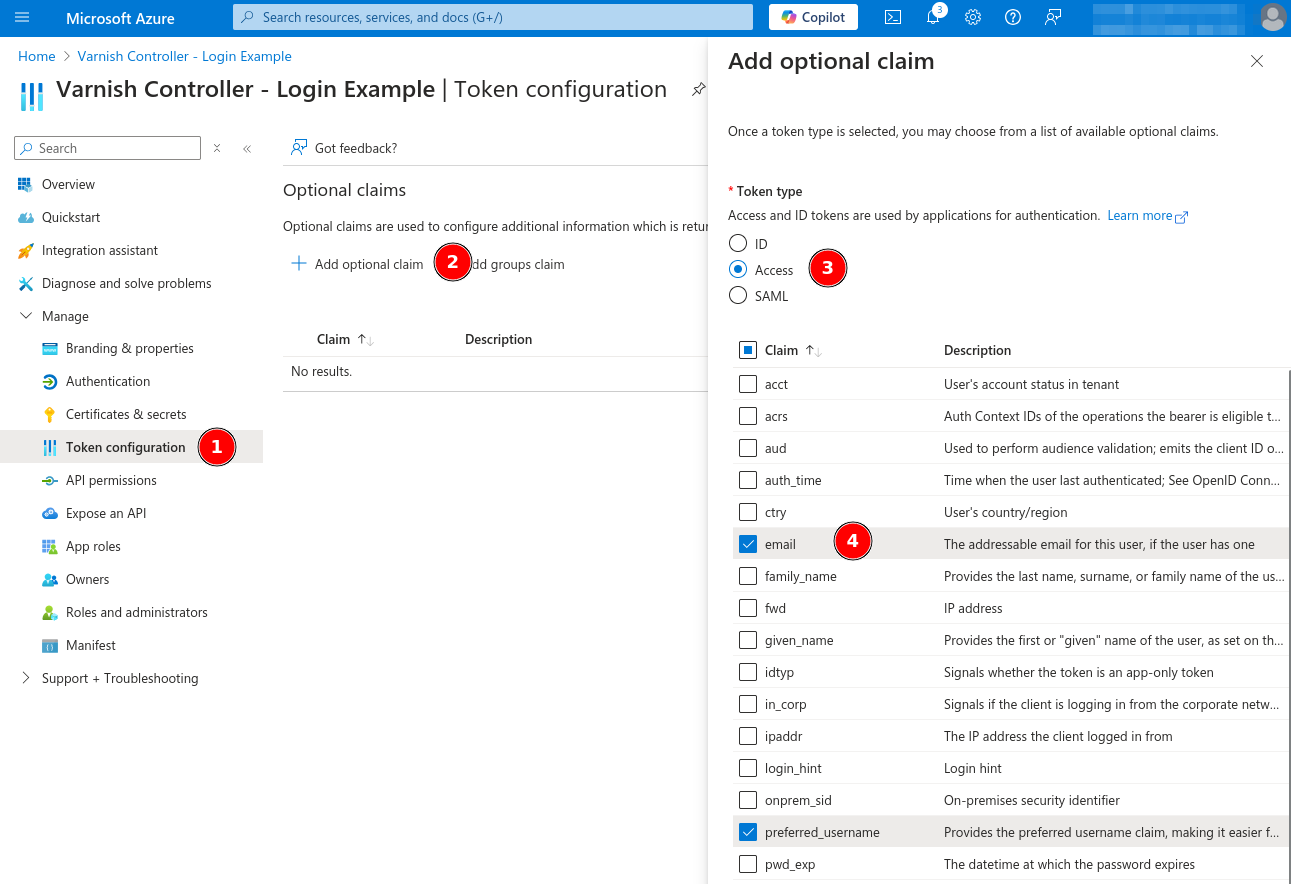Pin the Token configuration blade
The width and height of the screenshot is (1291, 884).
[x=698, y=90]
